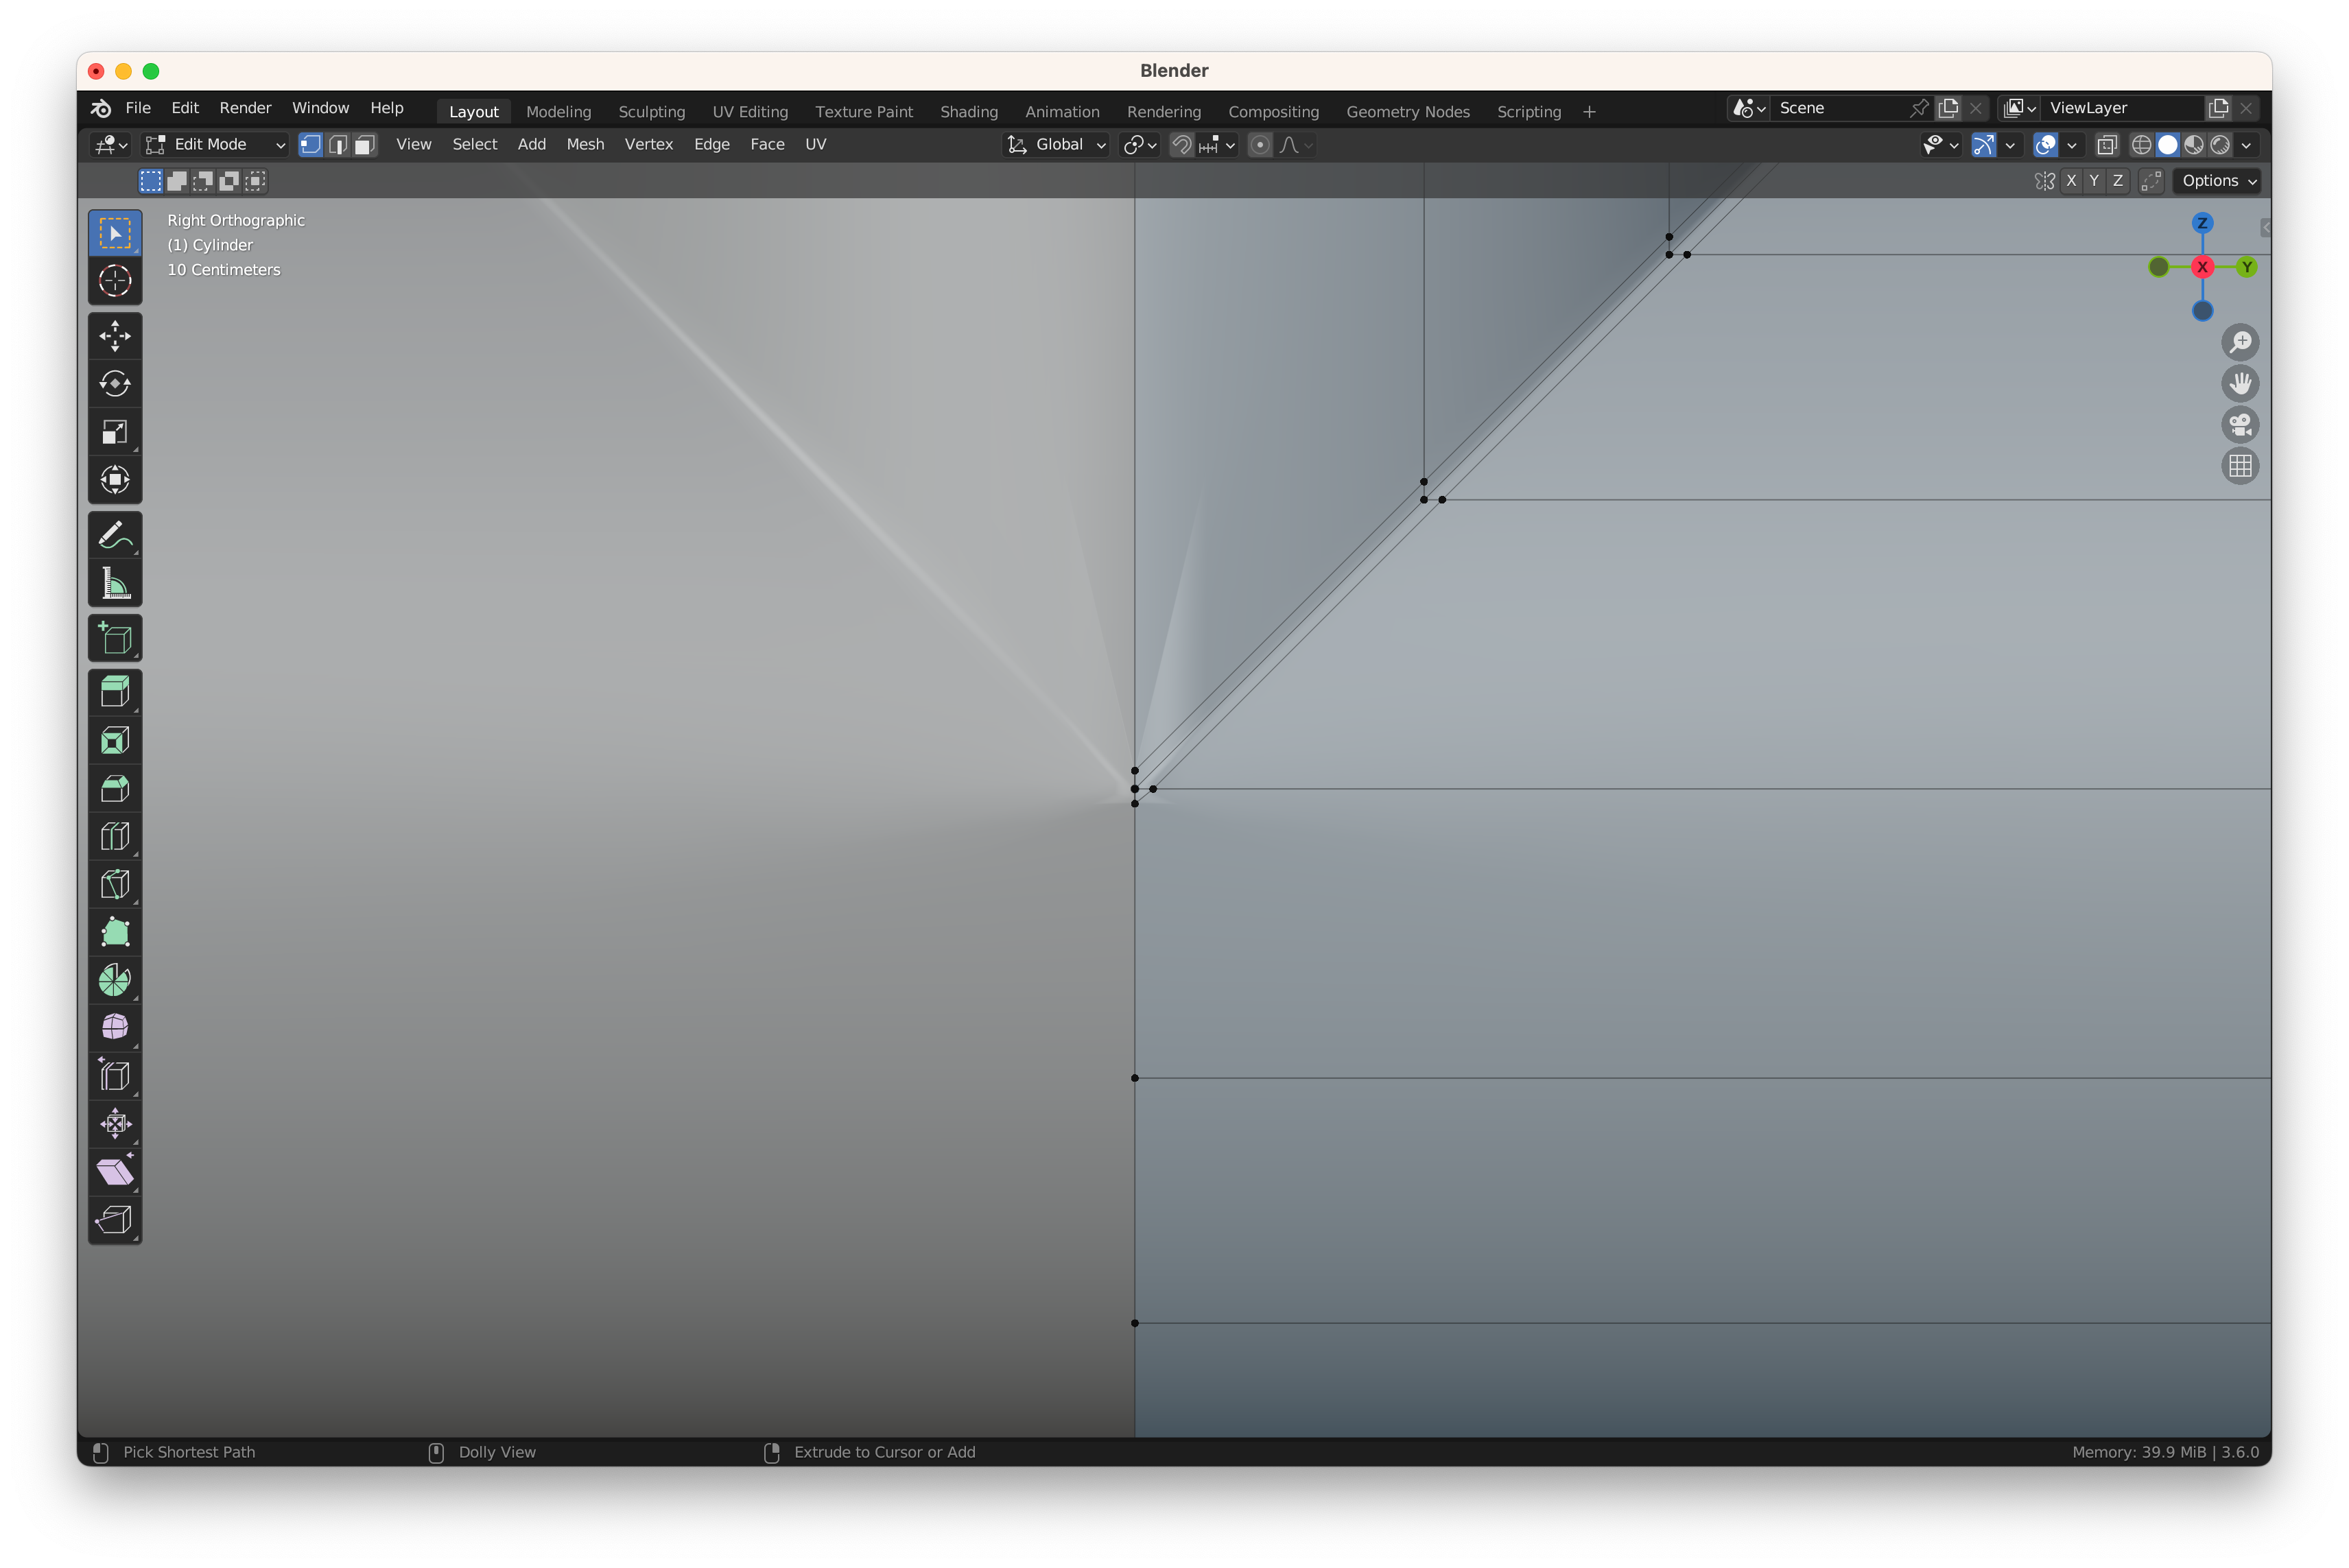2349x1568 pixels.
Task: Toggle viewport overlays
Action: tap(2045, 145)
